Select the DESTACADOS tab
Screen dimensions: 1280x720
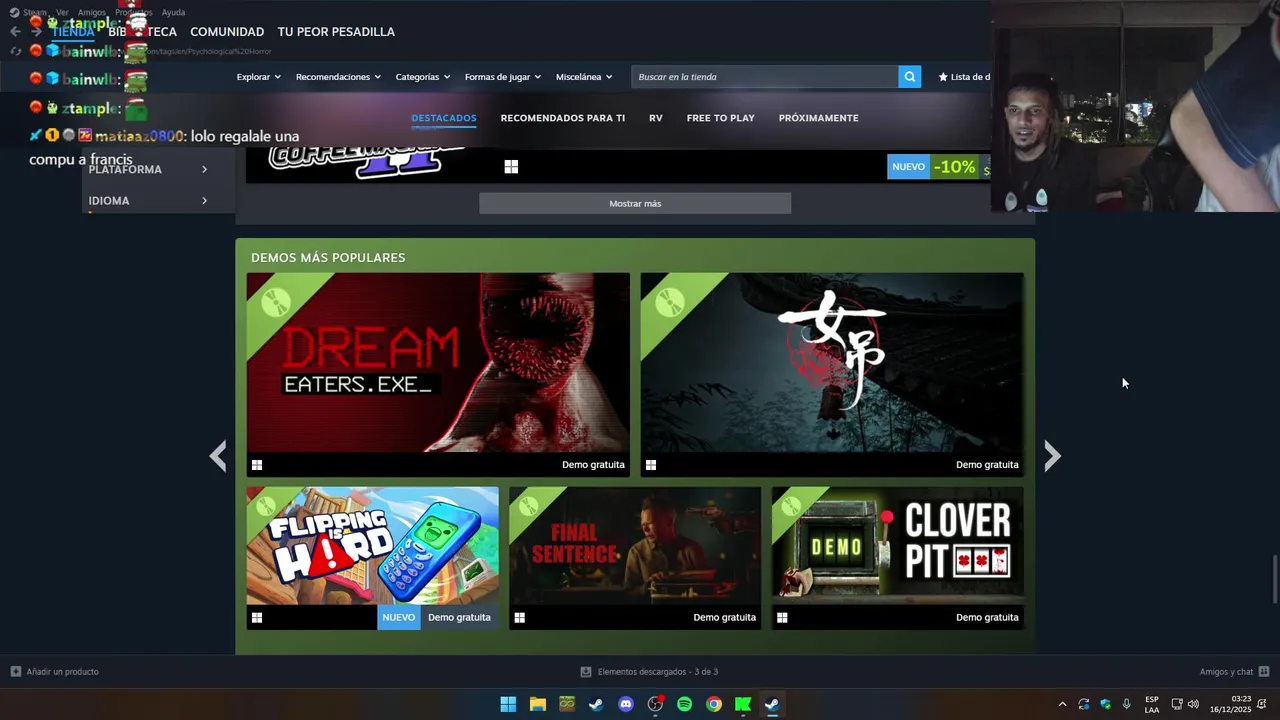[x=444, y=118]
